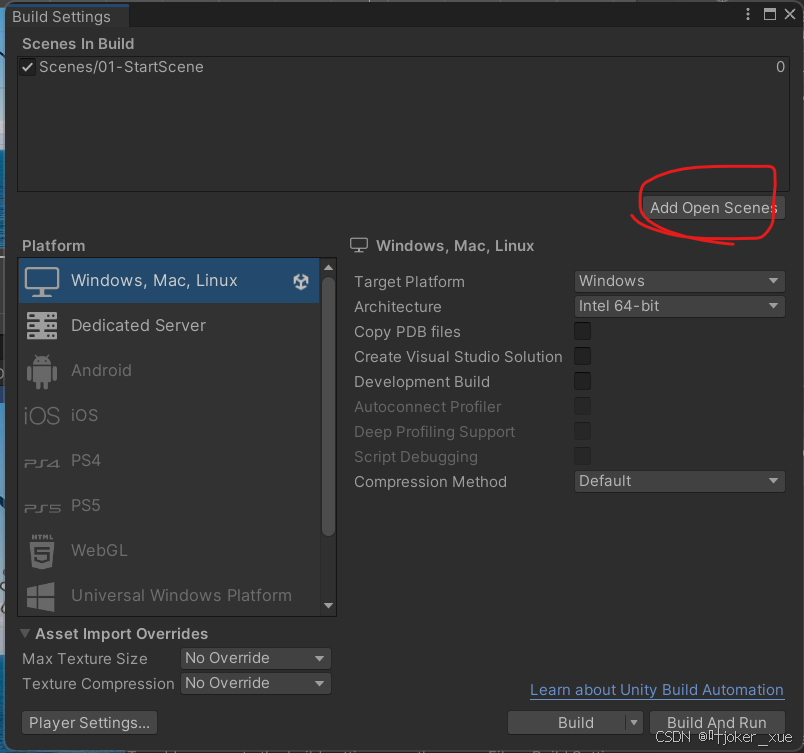Open the Architecture dropdown
Viewport: 804px width, 753px height.
[679, 306]
